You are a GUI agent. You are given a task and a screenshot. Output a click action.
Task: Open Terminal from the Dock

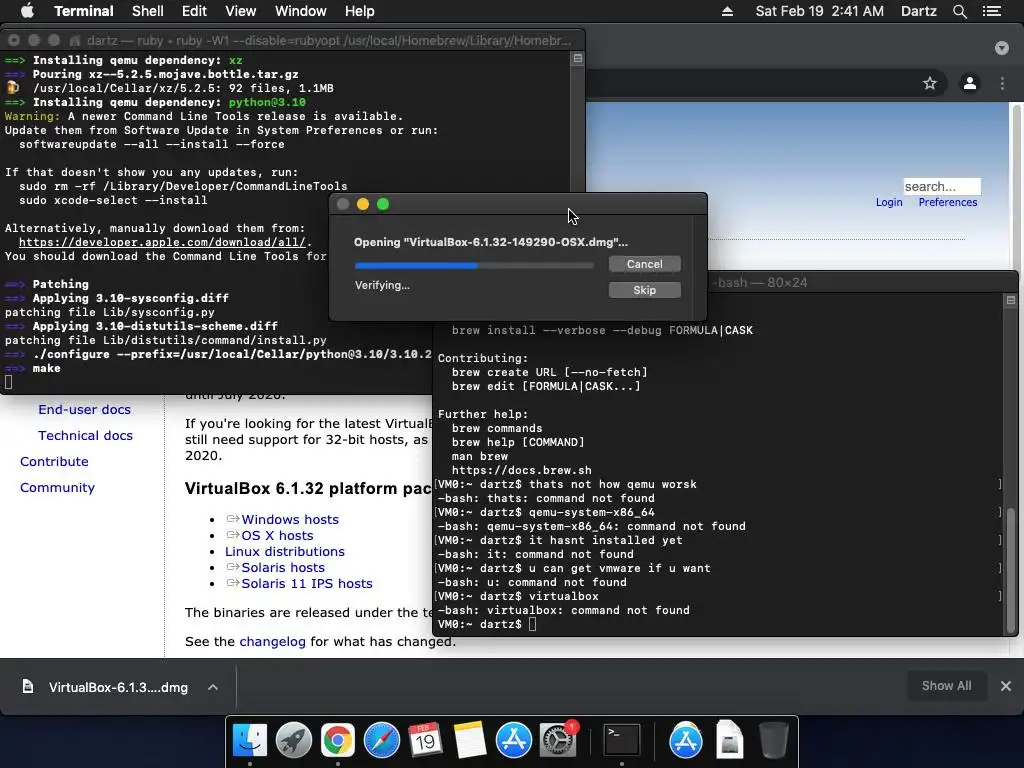[621, 740]
